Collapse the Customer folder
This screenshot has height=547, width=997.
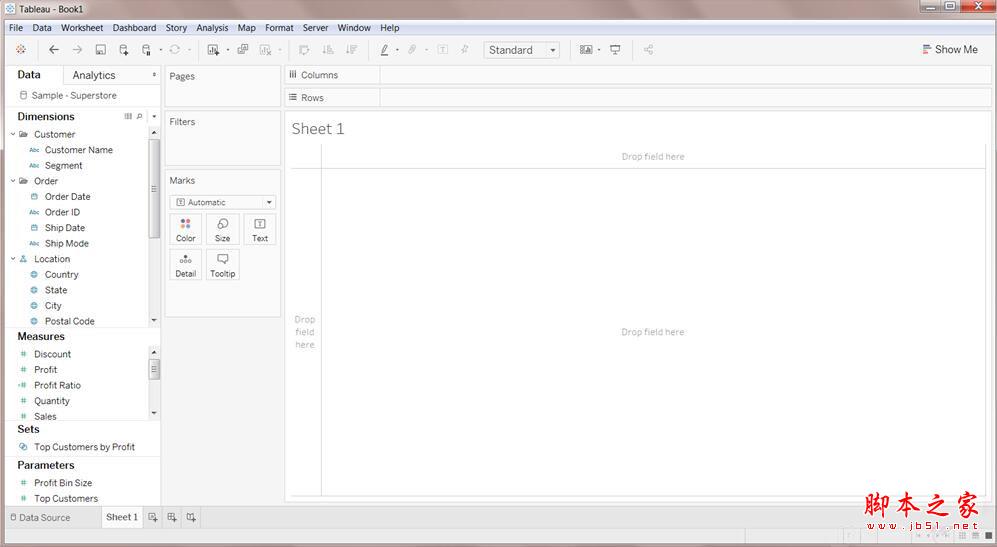point(13,134)
